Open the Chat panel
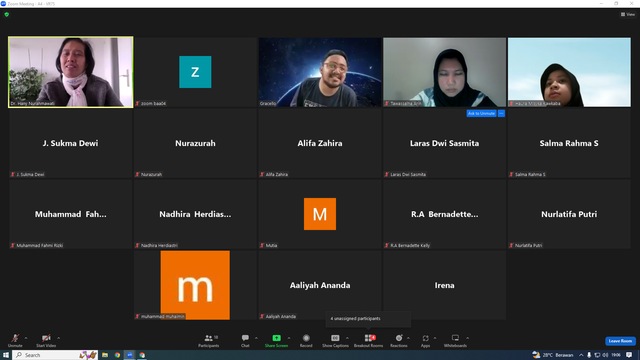 (x=245, y=340)
